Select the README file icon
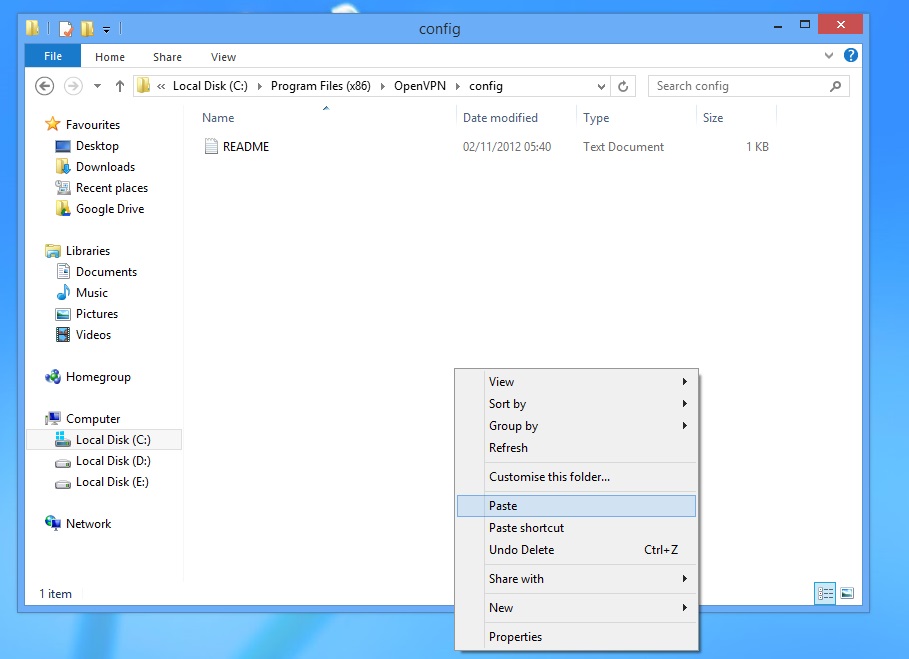 point(211,147)
